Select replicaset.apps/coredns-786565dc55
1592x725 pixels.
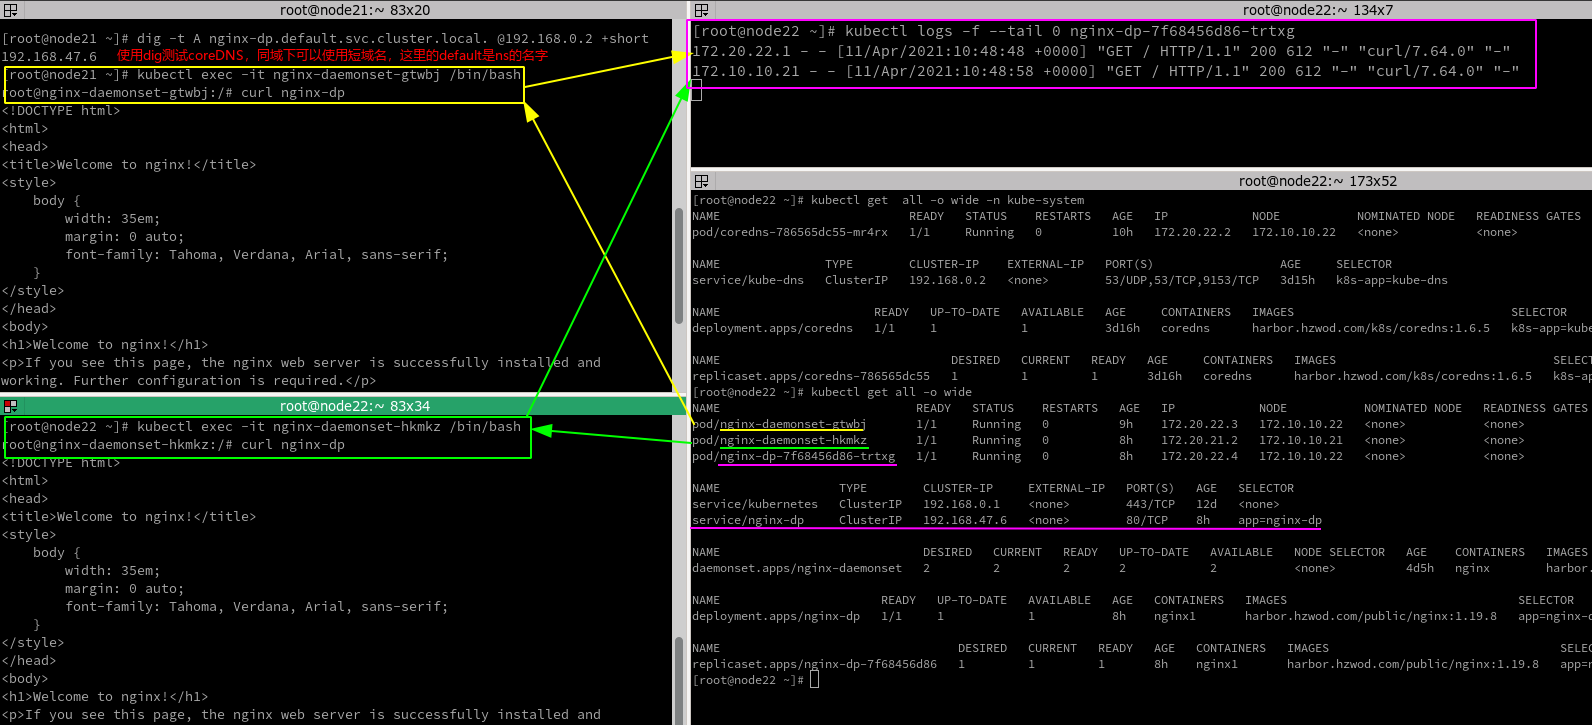point(811,376)
